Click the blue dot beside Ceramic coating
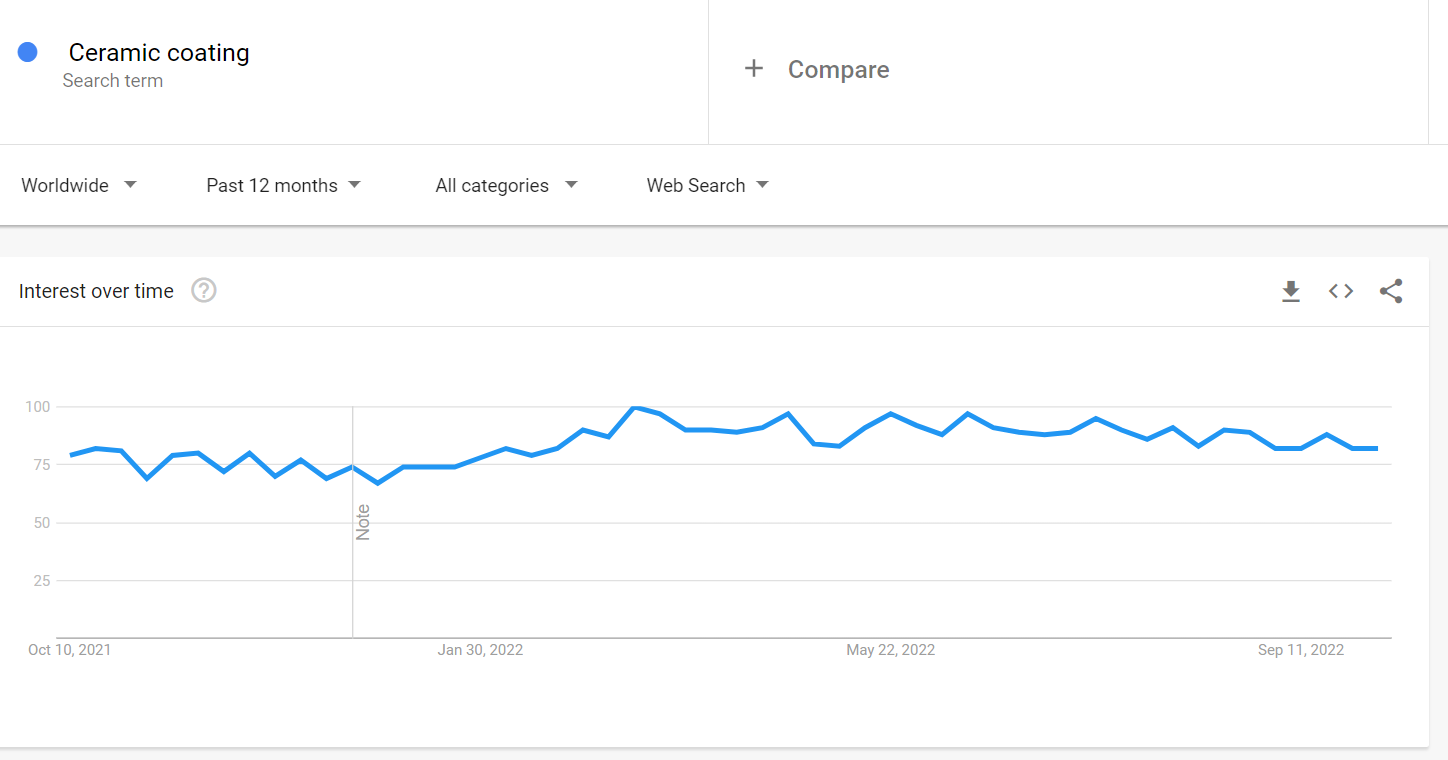This screenshot has height=760, width=1448. point(28,52)
